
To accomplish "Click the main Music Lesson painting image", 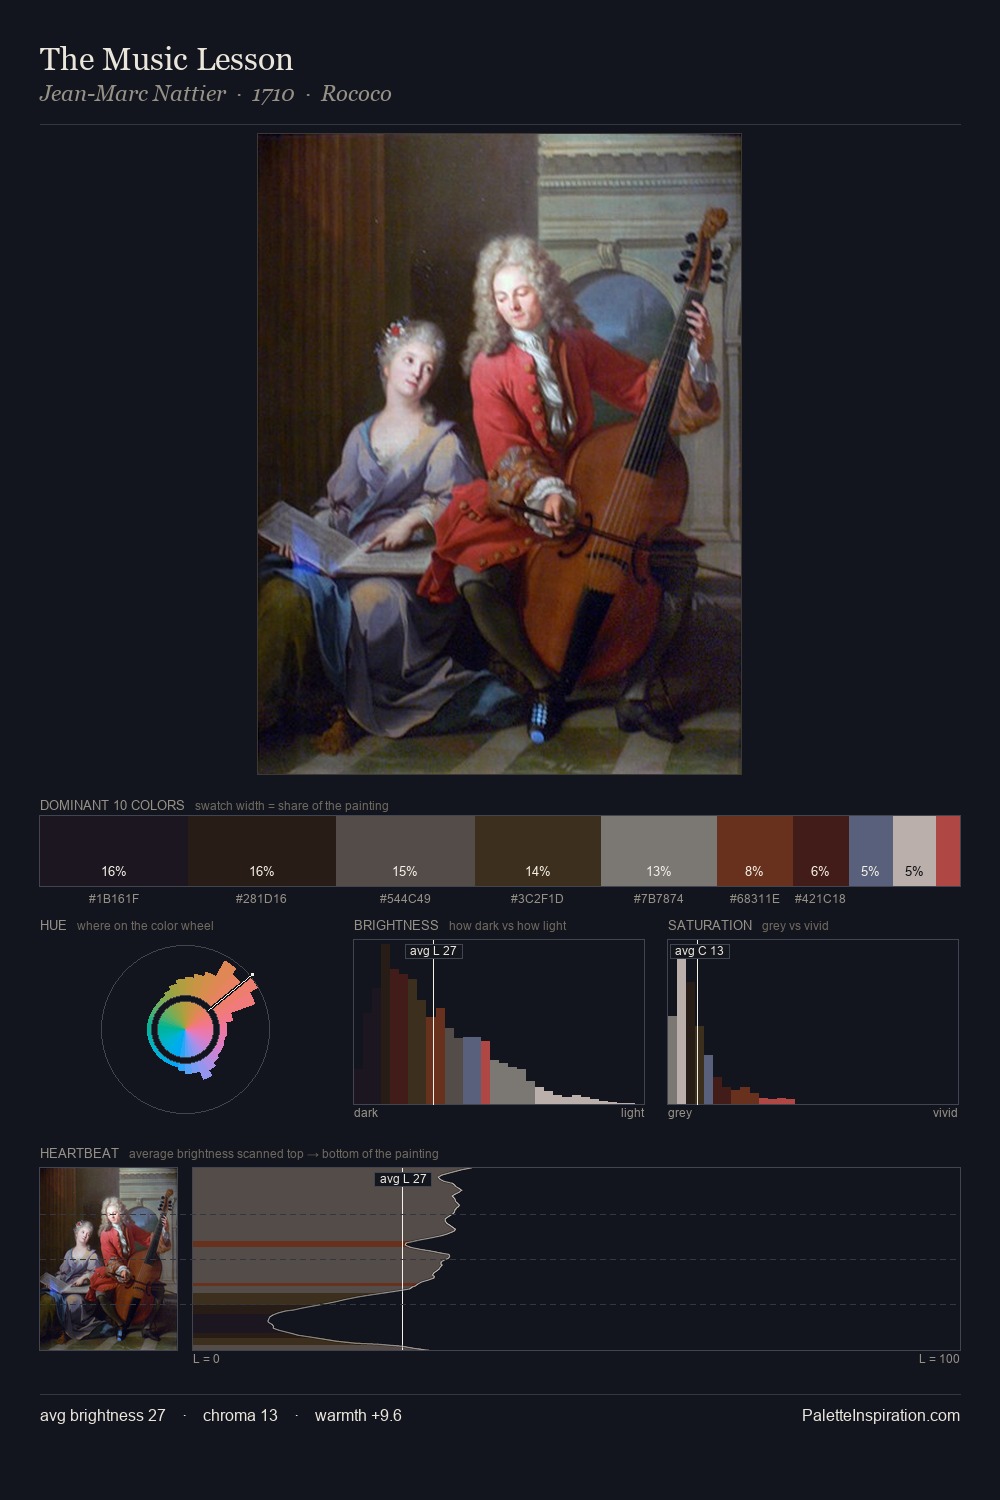I will coord(499,454).
